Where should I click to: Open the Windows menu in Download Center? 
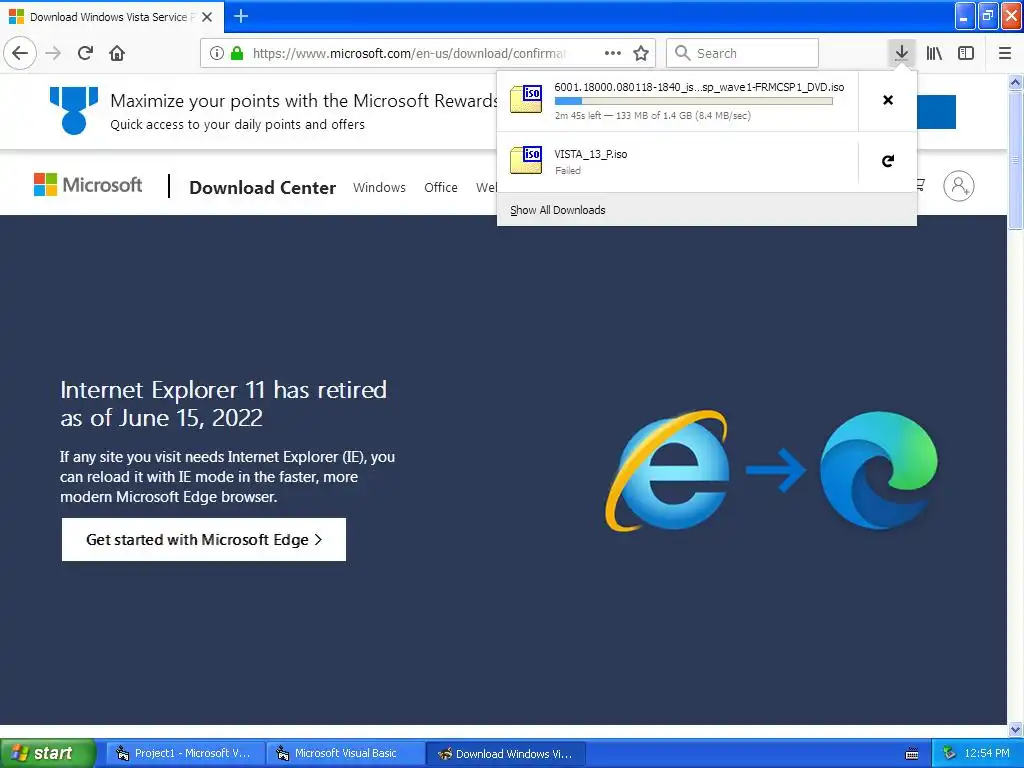pyautogui.click(x=379, y=187)
